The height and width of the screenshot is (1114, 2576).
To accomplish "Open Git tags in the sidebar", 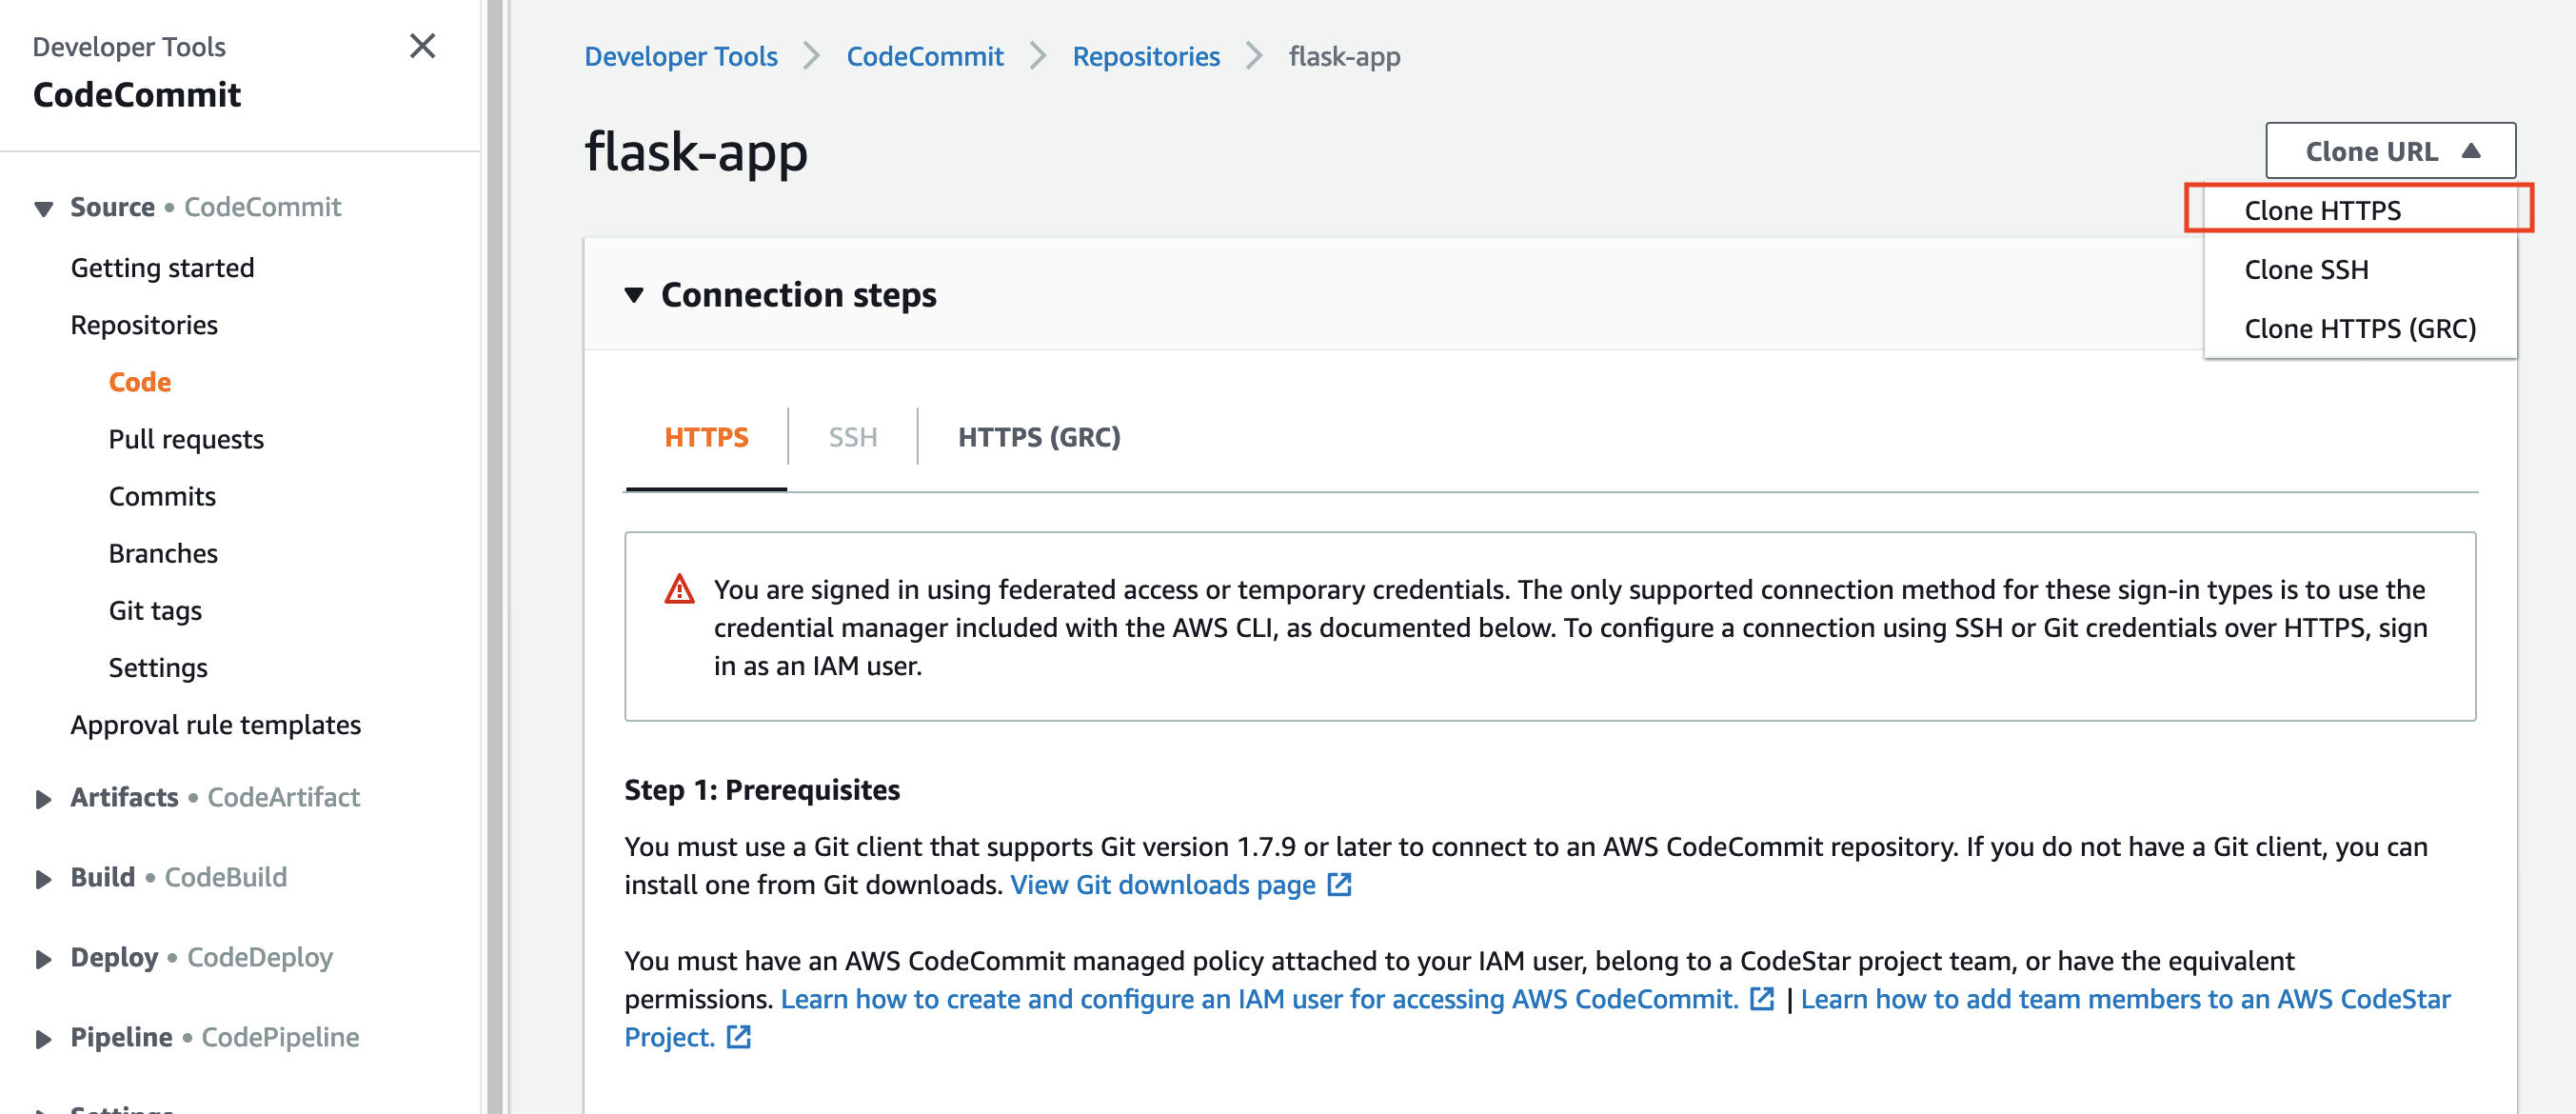I will (x=155, y=610).
